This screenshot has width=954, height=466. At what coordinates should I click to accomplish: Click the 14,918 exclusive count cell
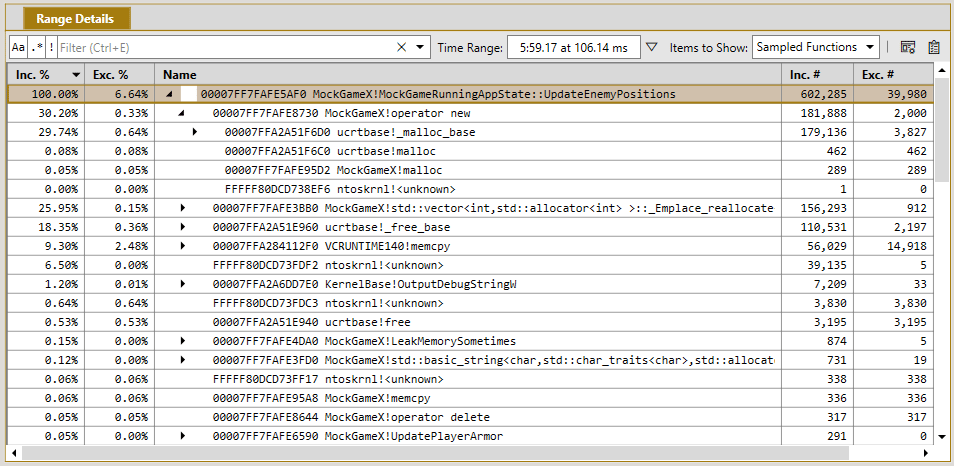(893, 246)
